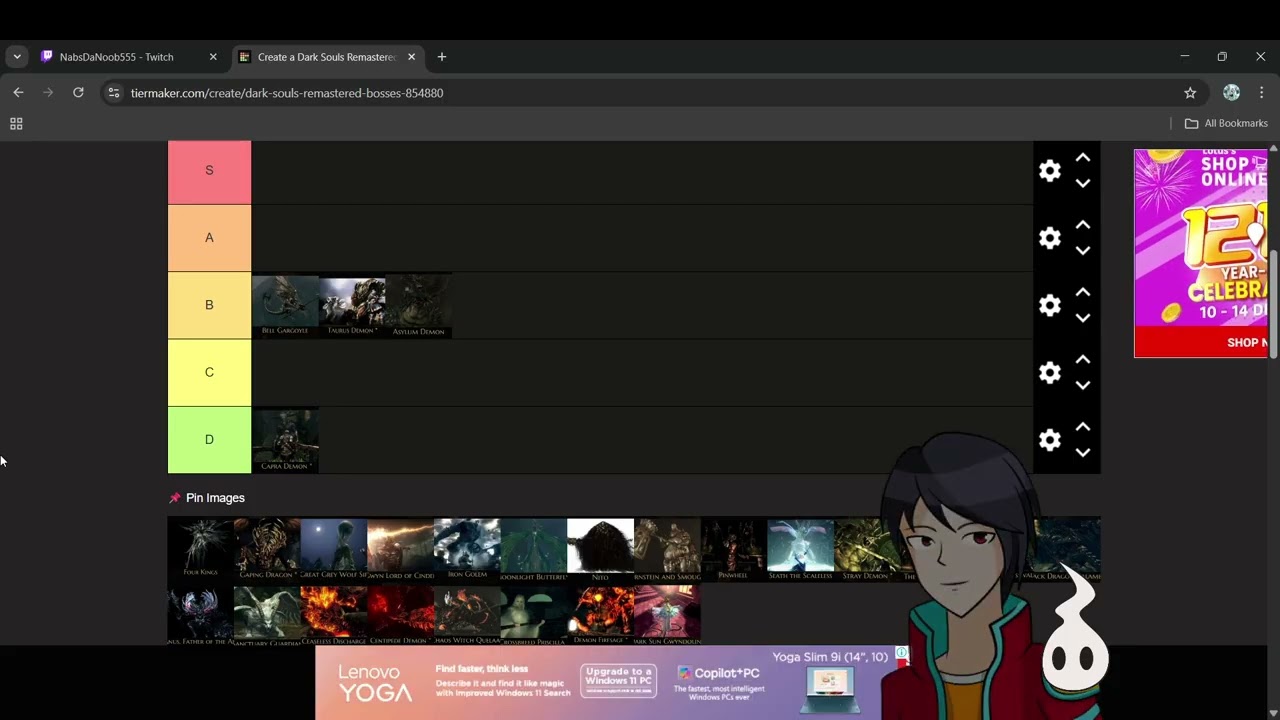Screen dimensions: 1280x720
Task: Open a new browser tab
Action: (442, 57)
